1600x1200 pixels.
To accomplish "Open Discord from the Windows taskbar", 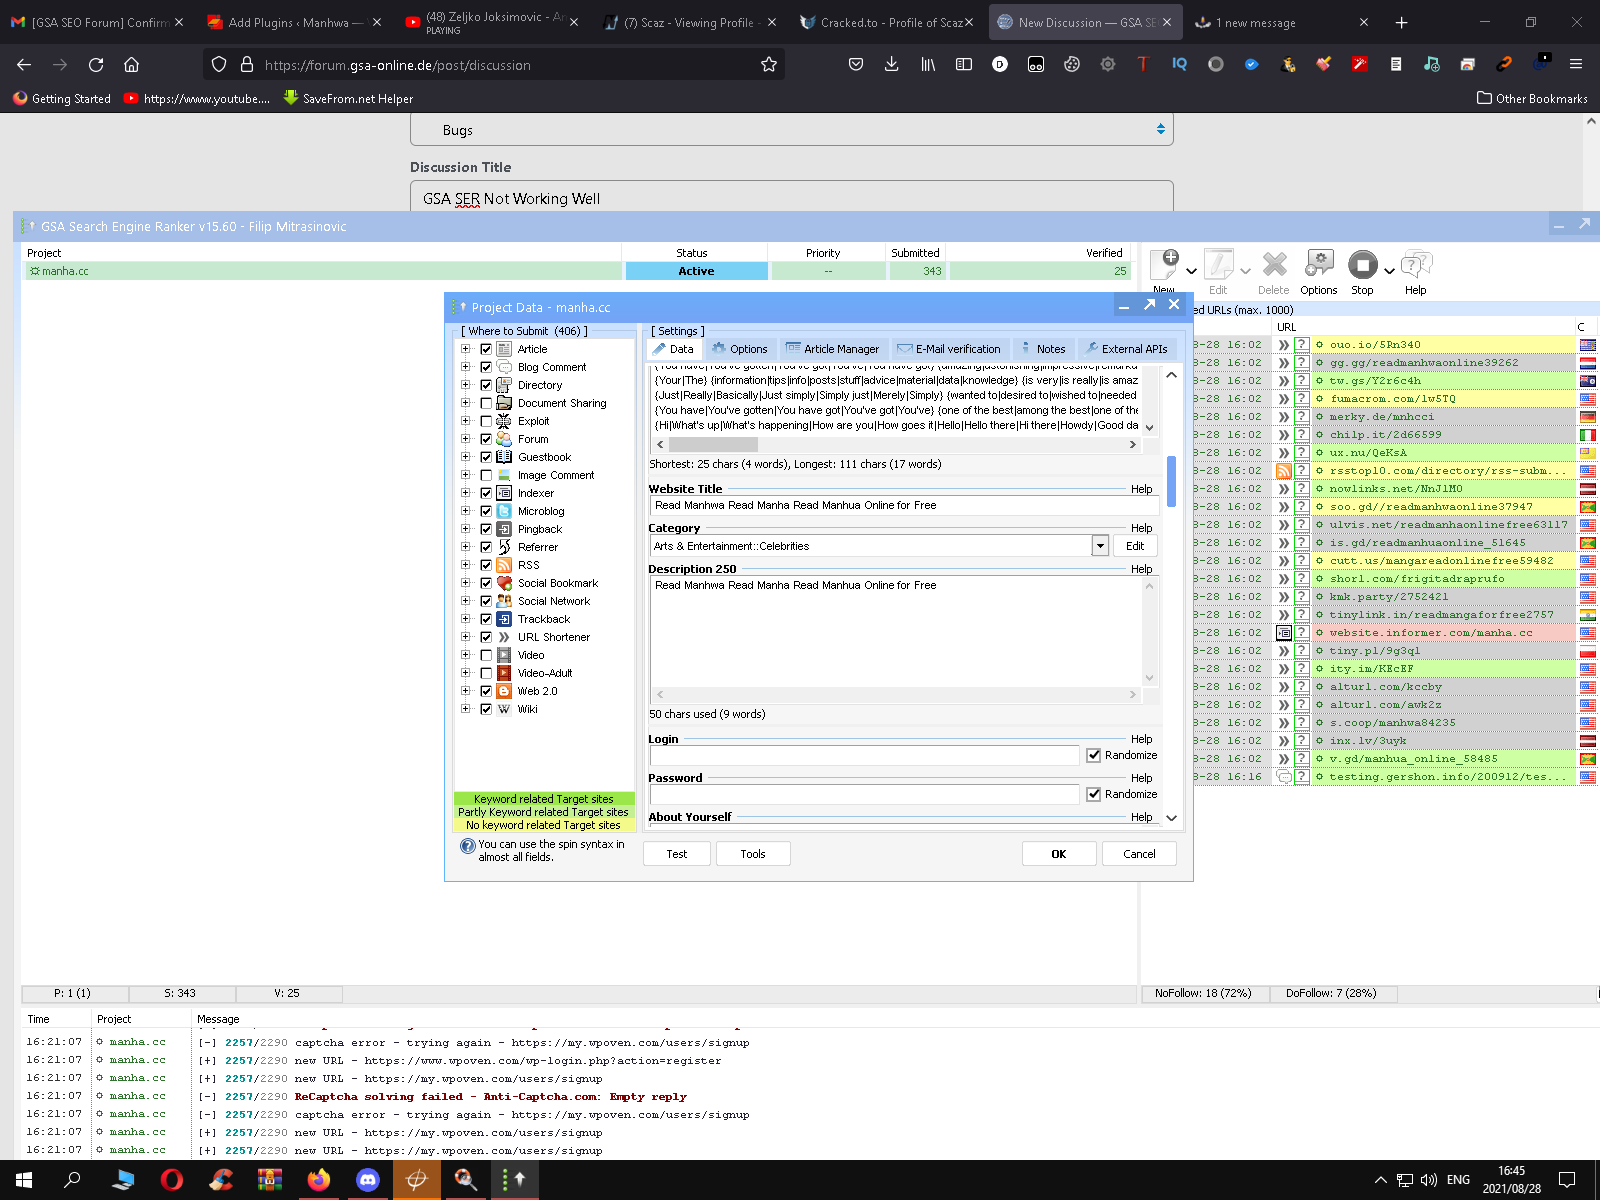I will pos(368,1180).
